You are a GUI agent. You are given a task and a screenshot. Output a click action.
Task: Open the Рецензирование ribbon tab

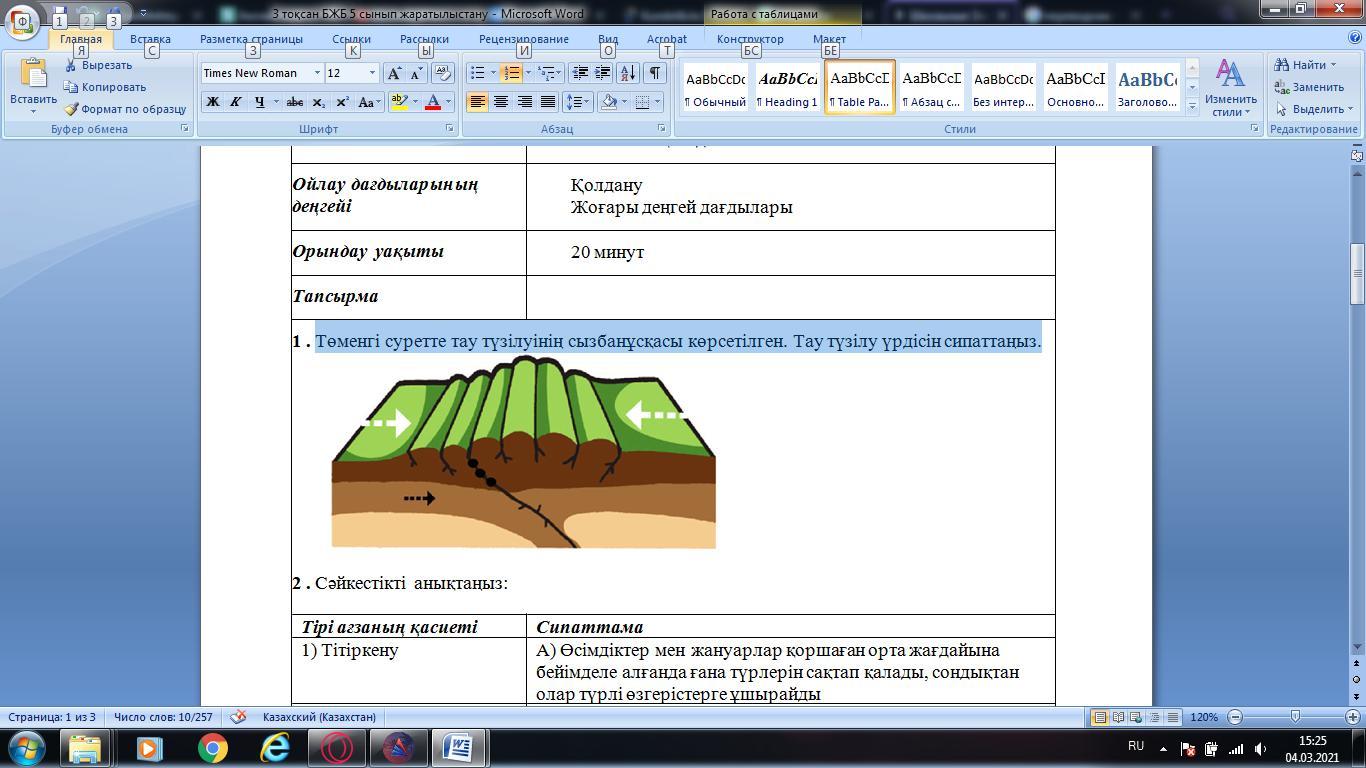(x=523, y=39)
